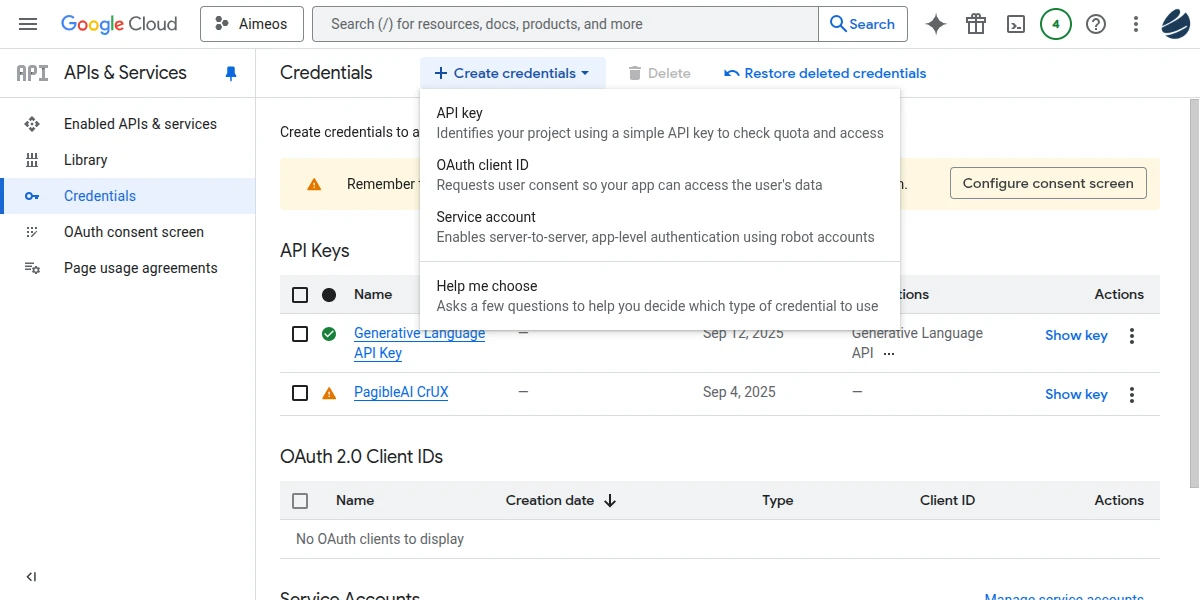Open more actions for PagibleAI CrUX key
Screen dimensions: 1200x600
coord(1132,394)
